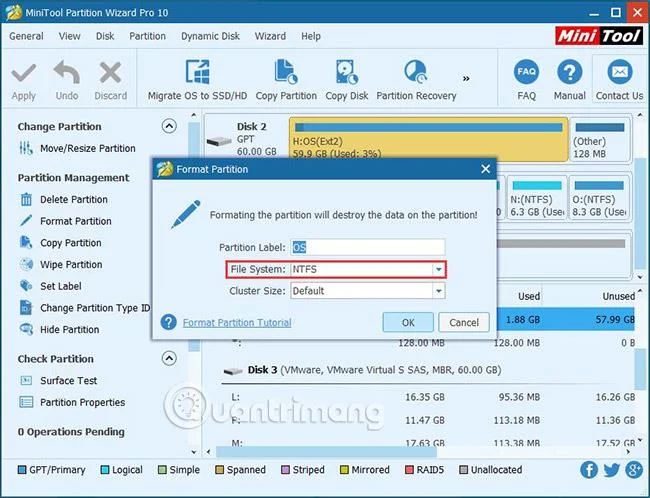Click the Apply checkmark icon
Screen dimensions: 650x498
point(24,73)
